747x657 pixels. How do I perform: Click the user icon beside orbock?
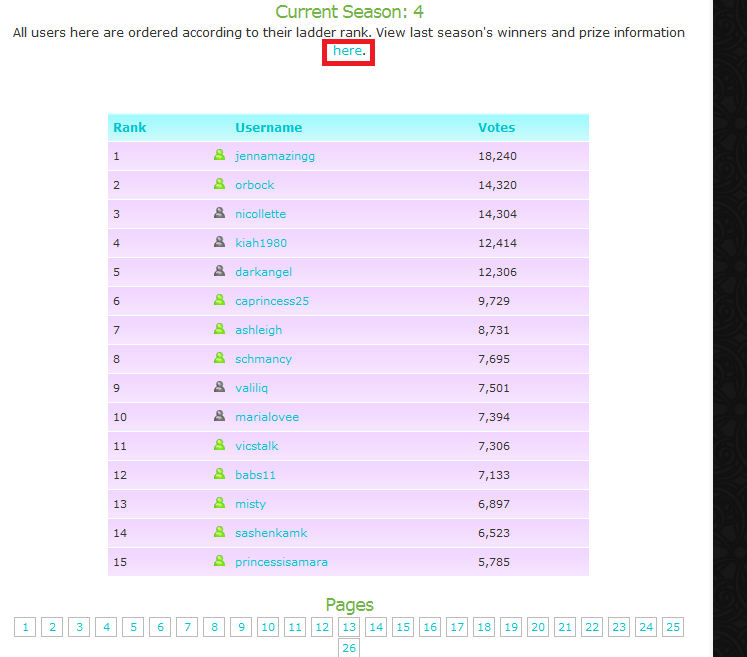pyautogui.click(x=219, y=184)
